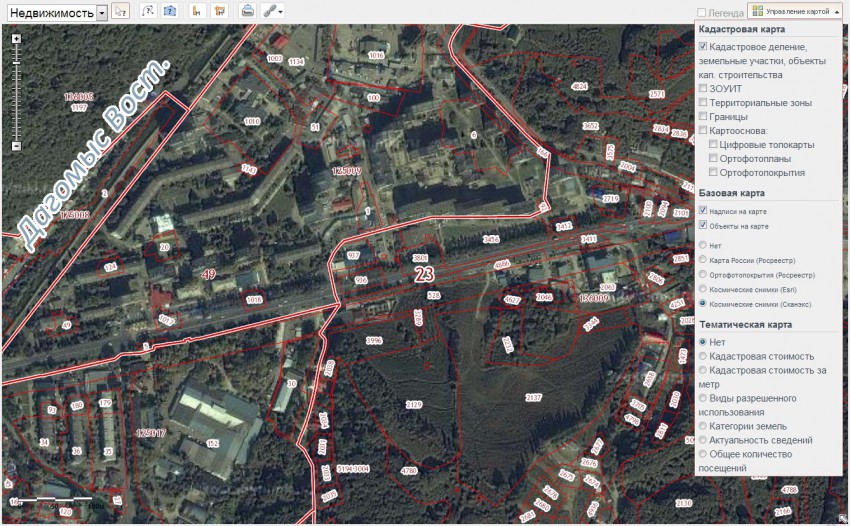Choose Категории земель thematic option
Image resolution: width=850 pixels, height=526 pixels.
pos(704,426)
